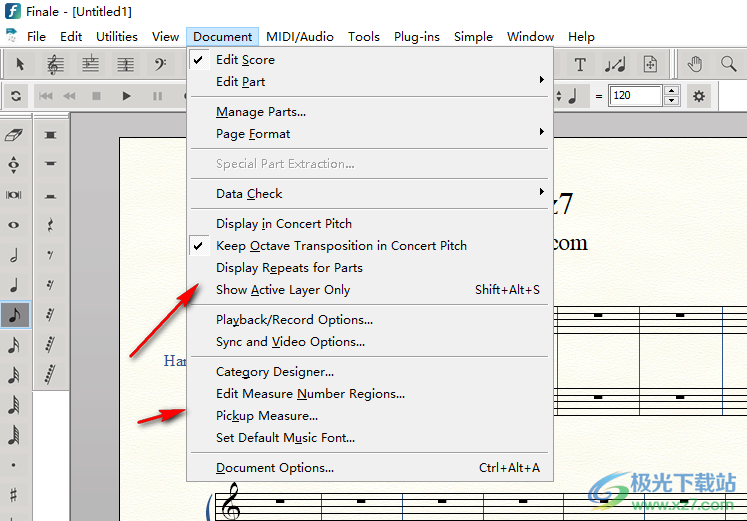Select the Quarter Note duration tool
Image resolution: width=747 pixels, height=521 pixels.
pos(14,286)
